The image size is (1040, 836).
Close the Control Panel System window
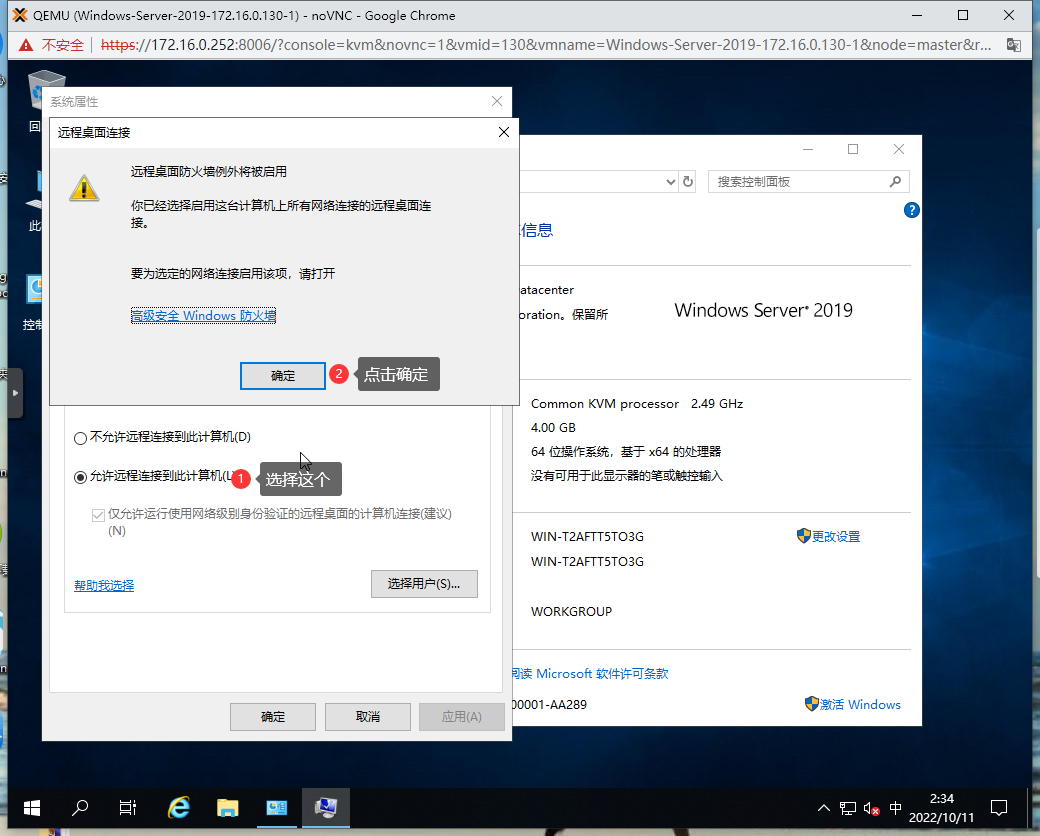pos(899,149)
